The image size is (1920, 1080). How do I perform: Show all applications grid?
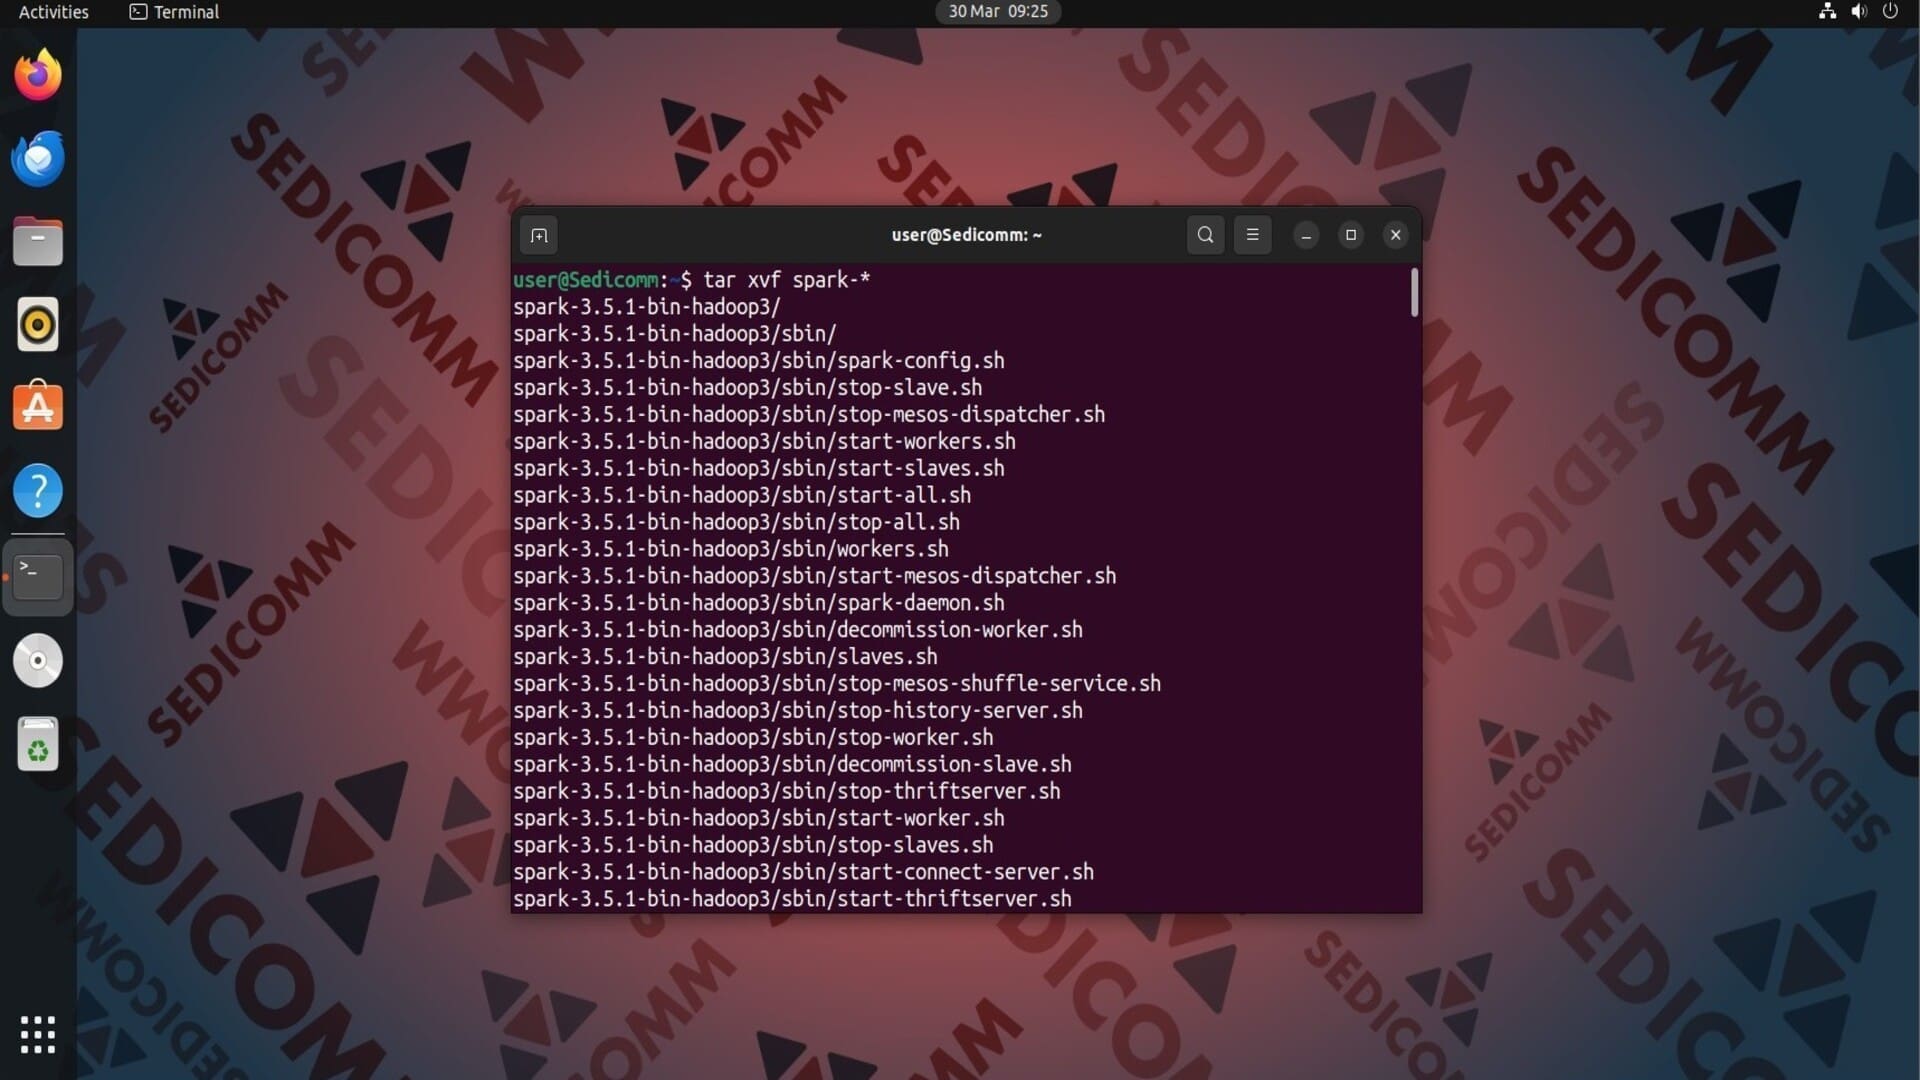(38, 1035)
